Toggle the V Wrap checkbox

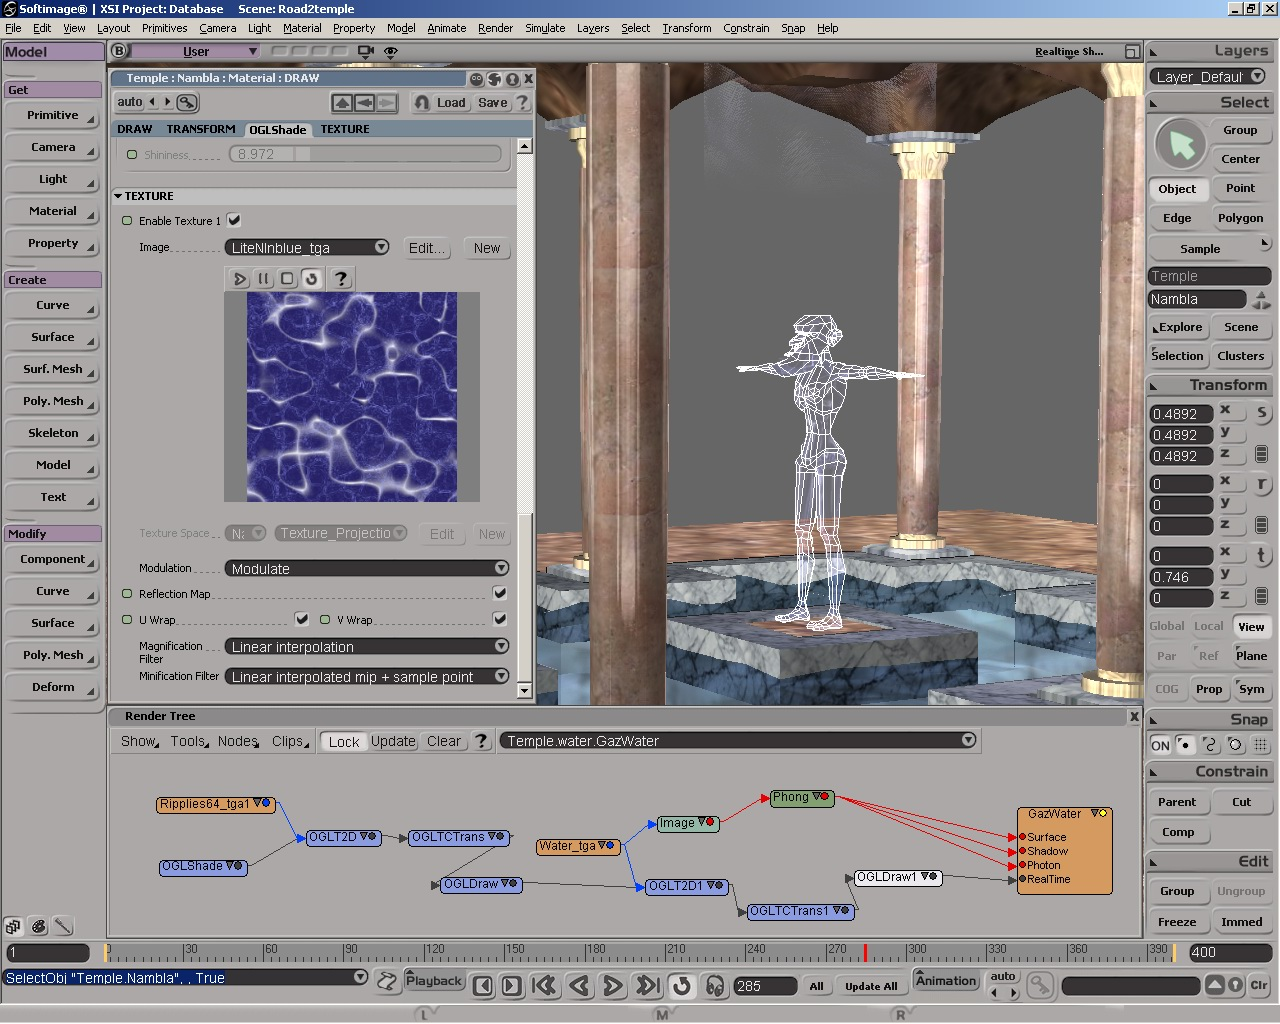[x=500, y=619]
